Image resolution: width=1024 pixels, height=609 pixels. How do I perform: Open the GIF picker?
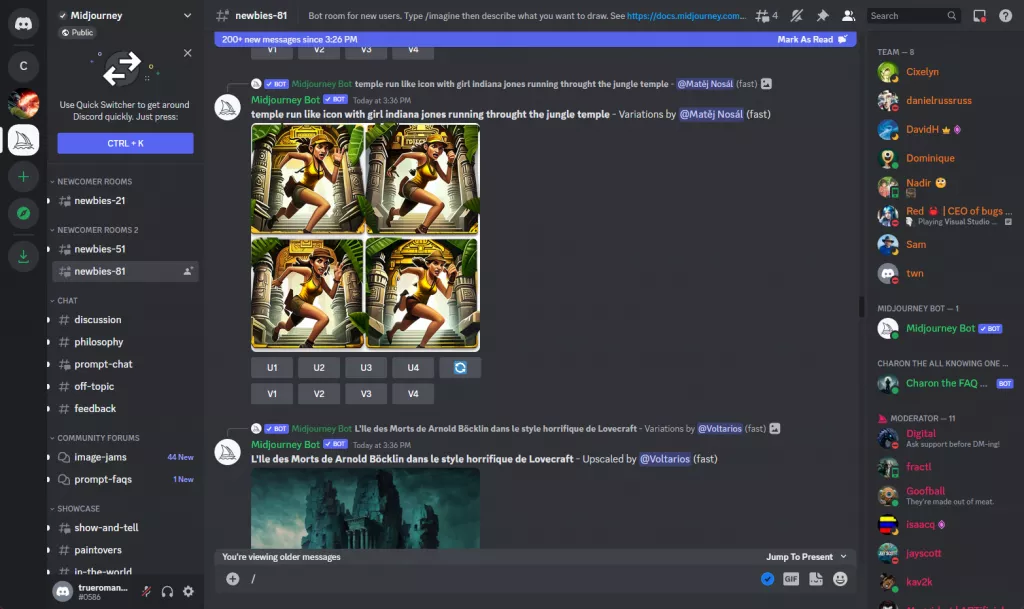click(x=791, y=578)
